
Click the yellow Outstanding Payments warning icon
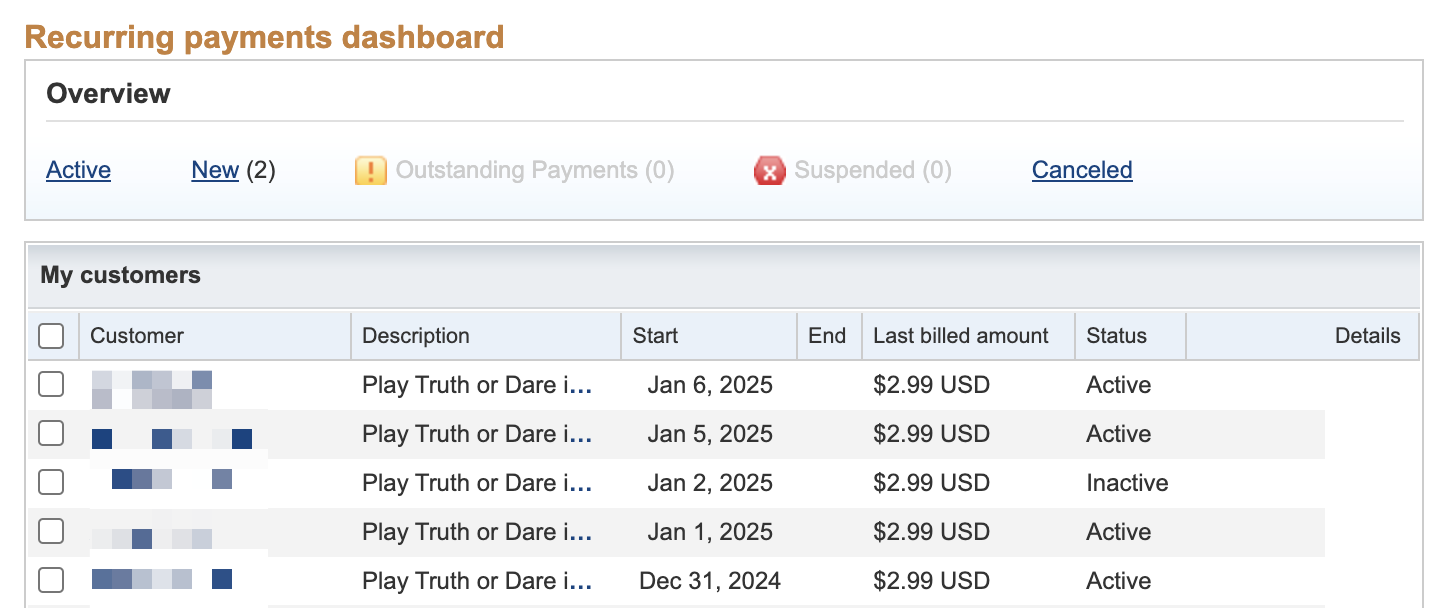coord(370,171)
